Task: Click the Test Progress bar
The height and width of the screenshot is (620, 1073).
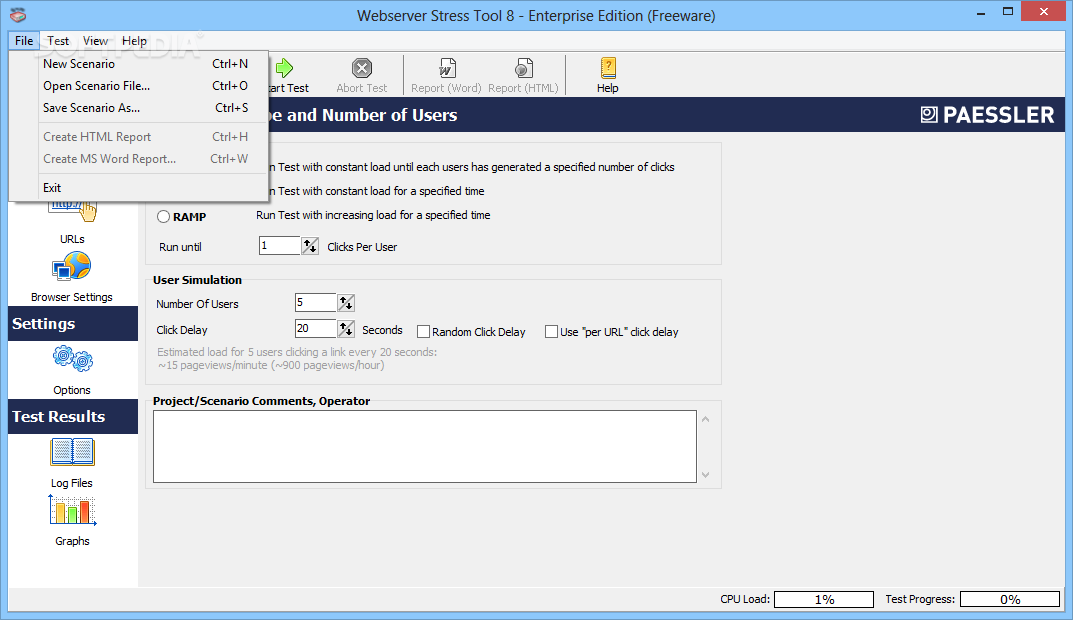Action: point(1010,599)
